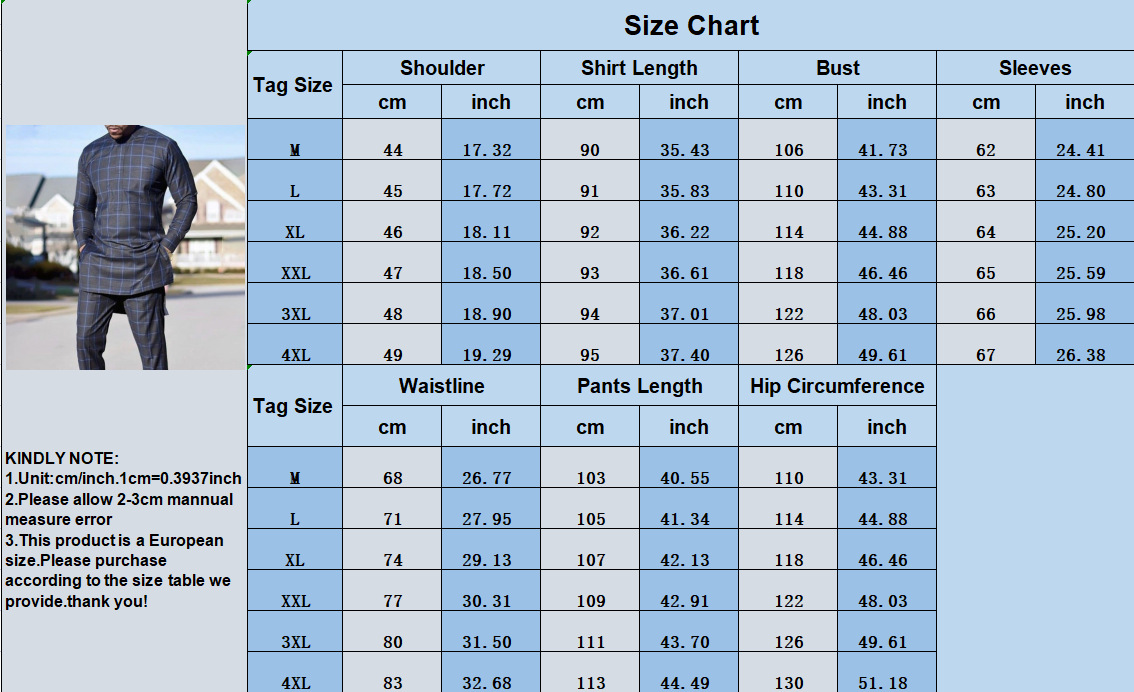Select the 17.32 shoulder inch cell
This screenshot has width=1134, height=692.
click(x=487, y=150)
